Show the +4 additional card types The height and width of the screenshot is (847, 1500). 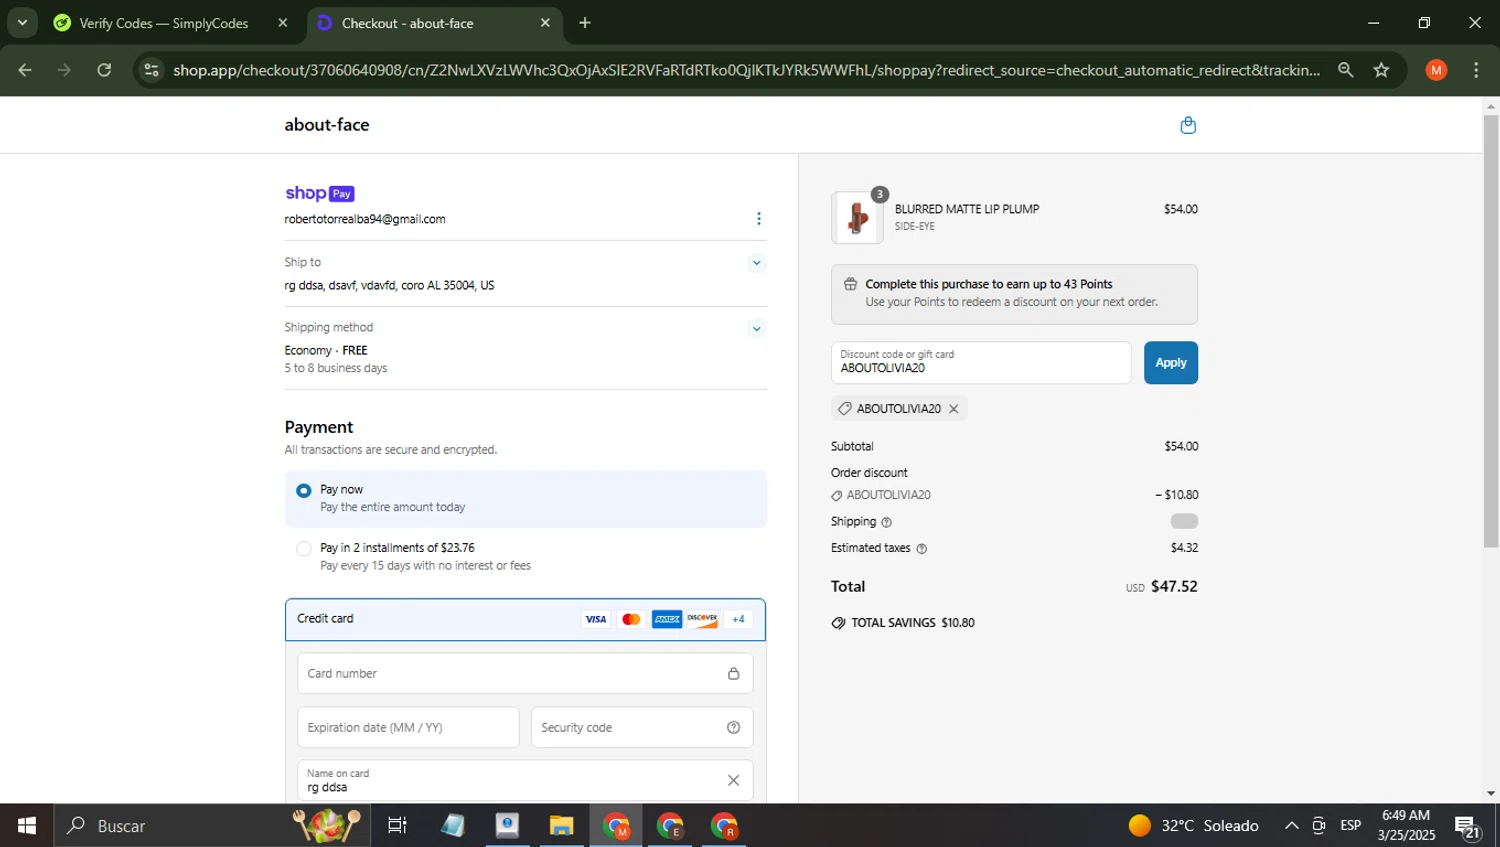pos(738,620)
